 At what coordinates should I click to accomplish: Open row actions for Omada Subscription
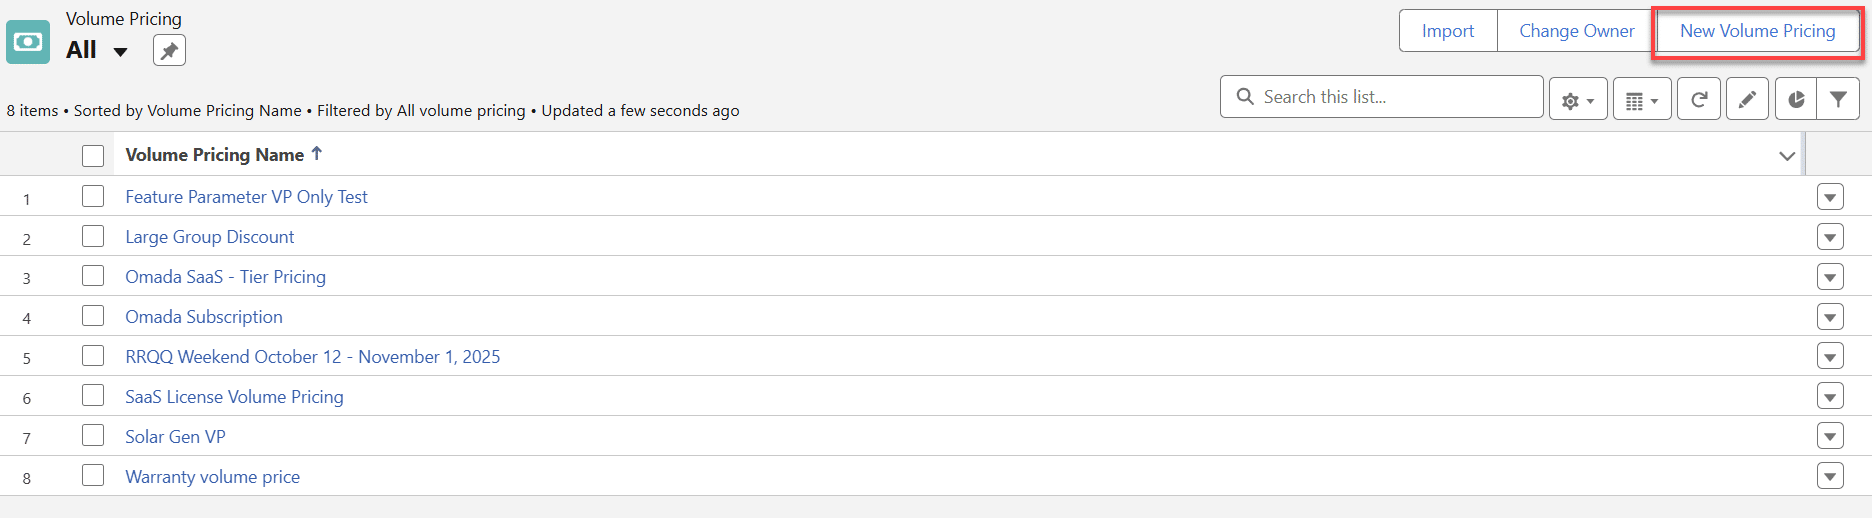(x=1829, y=317)
